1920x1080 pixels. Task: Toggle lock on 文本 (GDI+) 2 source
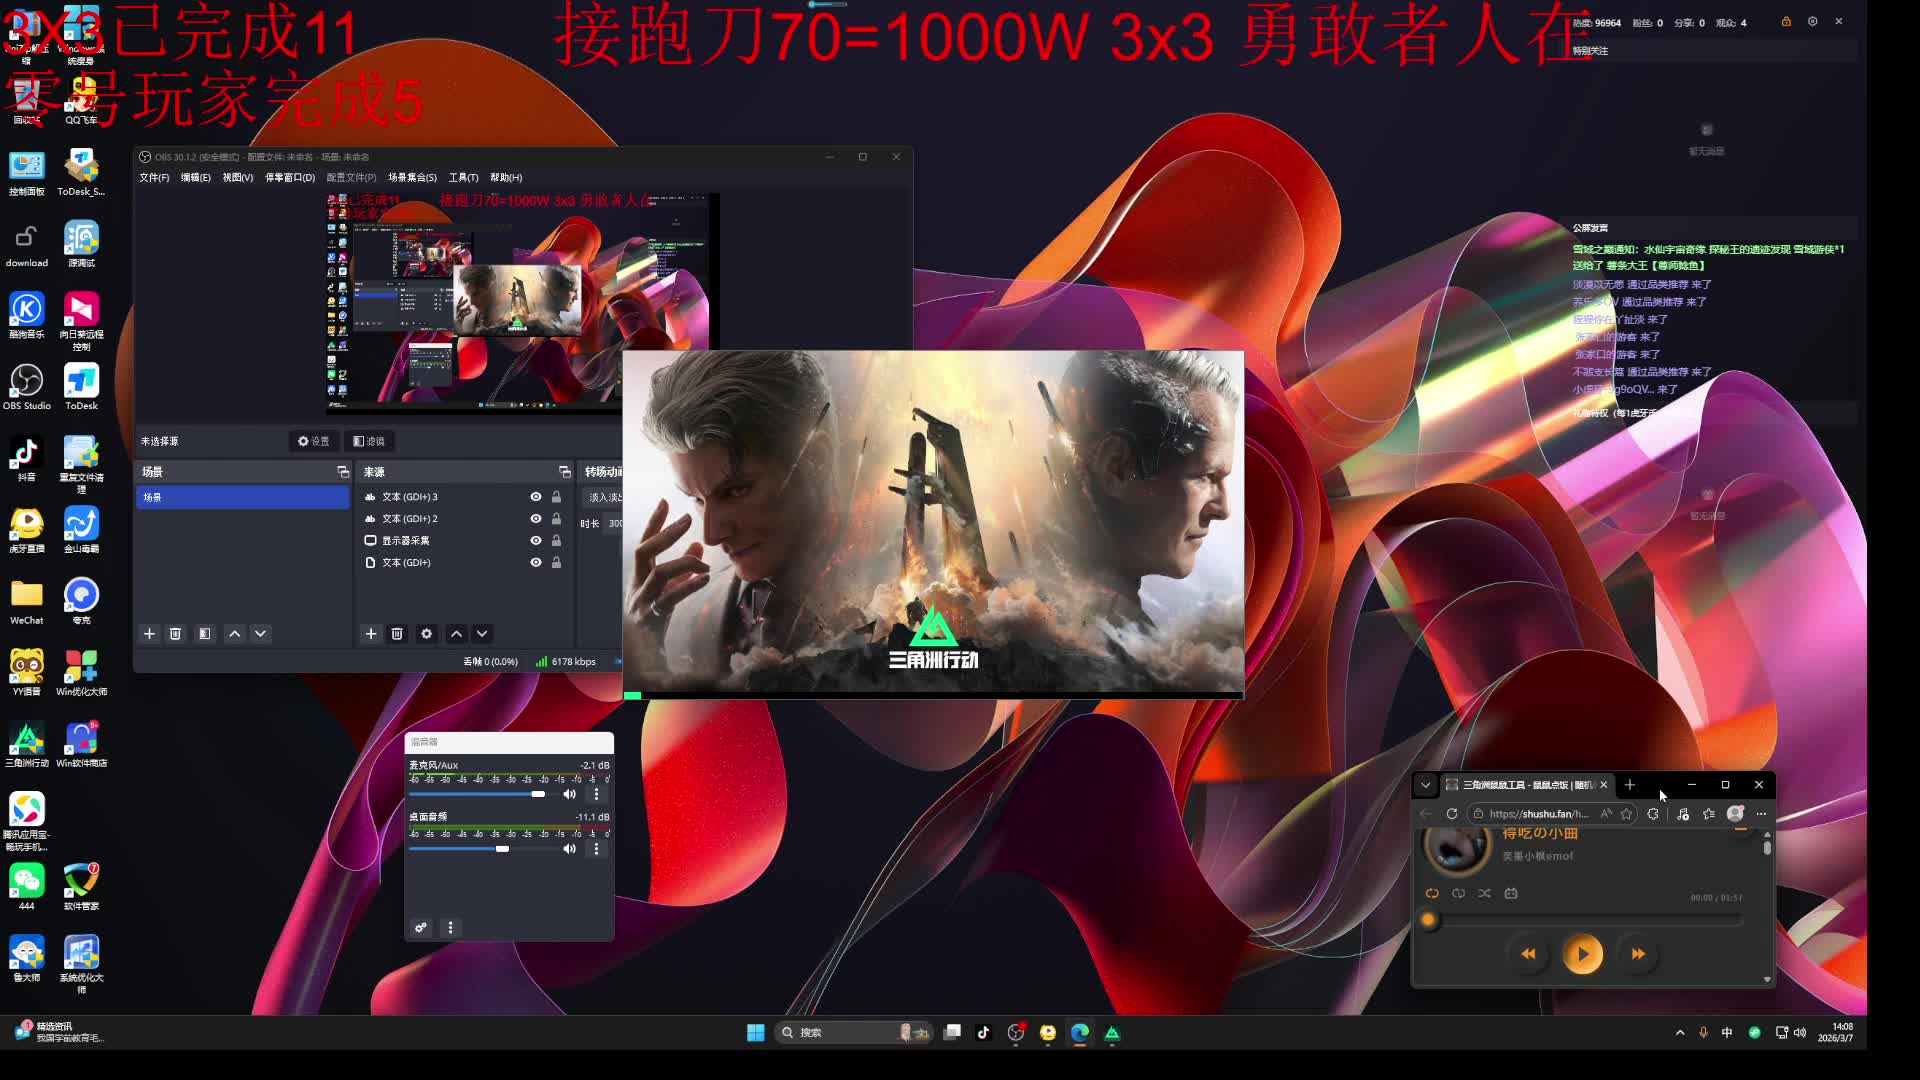(557, 519)
